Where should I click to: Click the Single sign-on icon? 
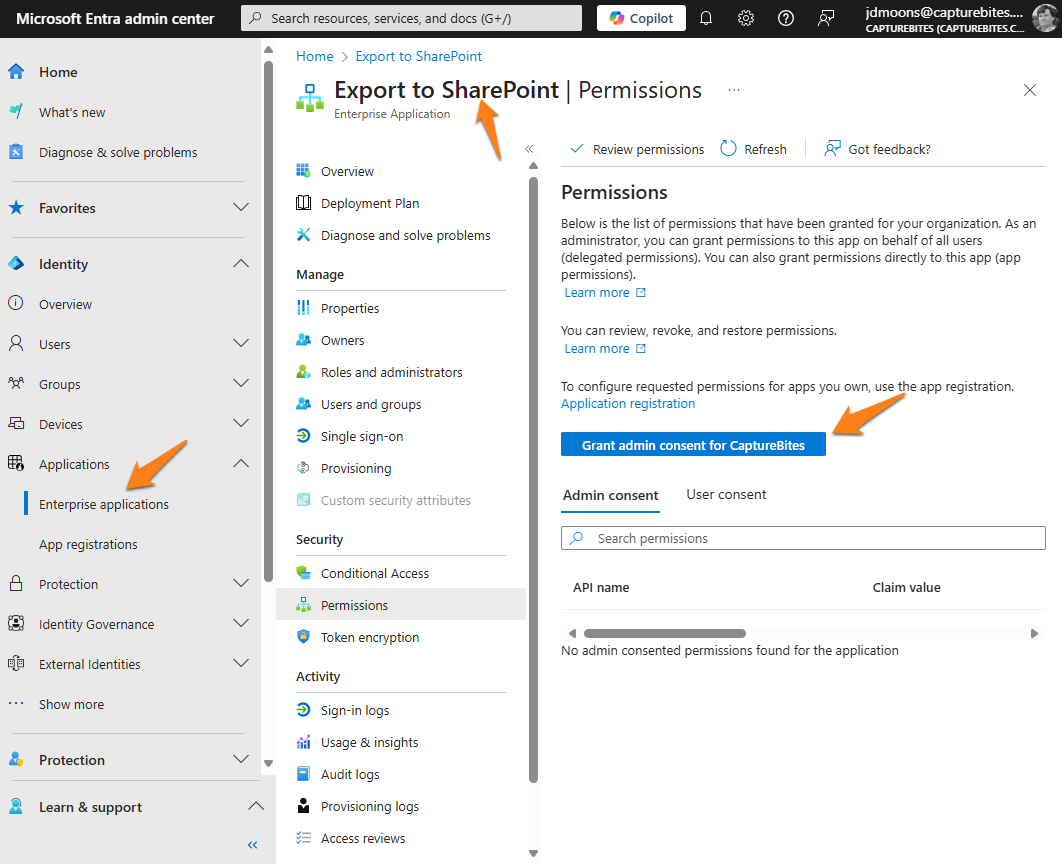click(303, 436)
